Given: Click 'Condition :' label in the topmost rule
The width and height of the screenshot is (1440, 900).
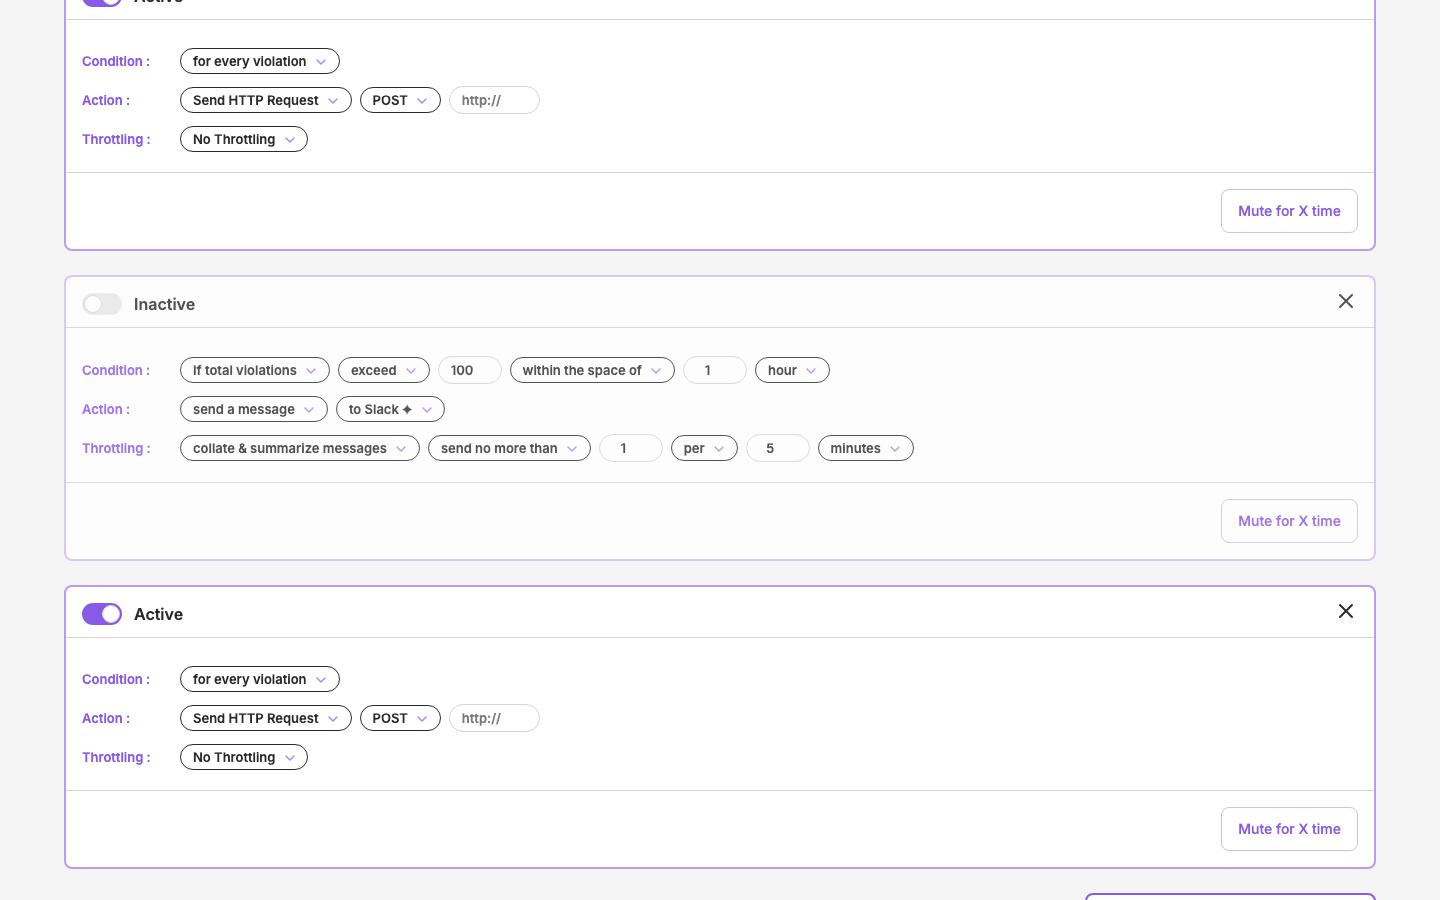Looking at the screenshot, I should (x=116, y=61).
